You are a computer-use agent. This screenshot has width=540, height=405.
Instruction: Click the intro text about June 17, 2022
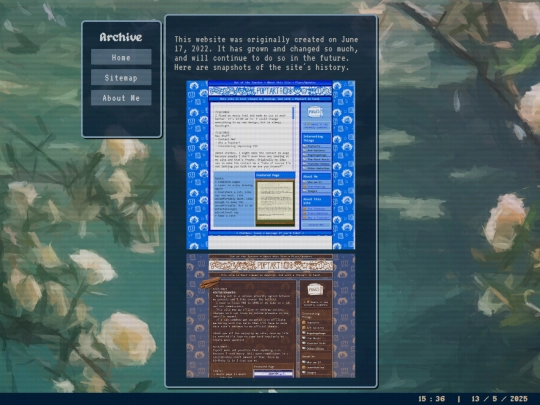point(266,53)
